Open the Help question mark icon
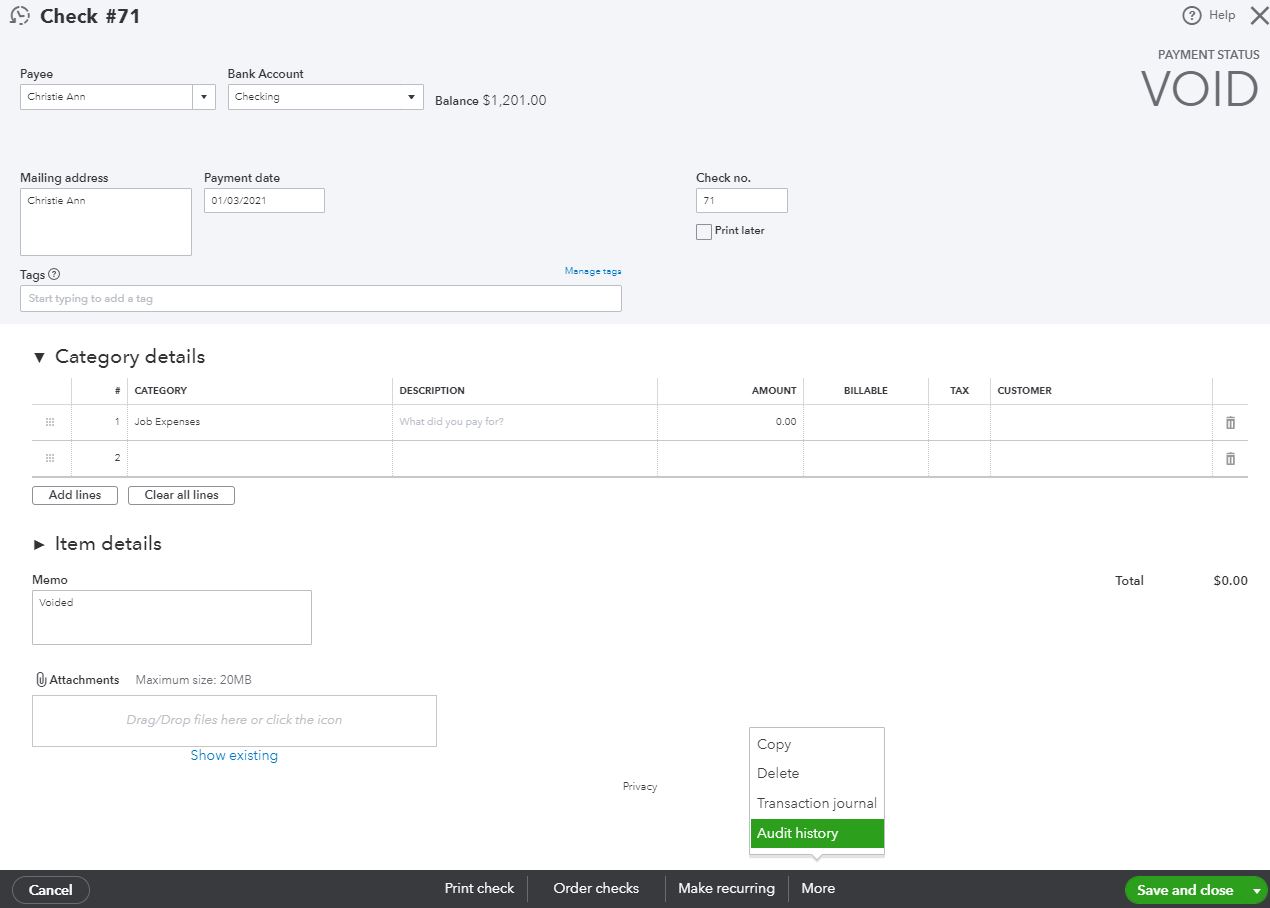The image size is (1270, 908). click(1191, 16)
